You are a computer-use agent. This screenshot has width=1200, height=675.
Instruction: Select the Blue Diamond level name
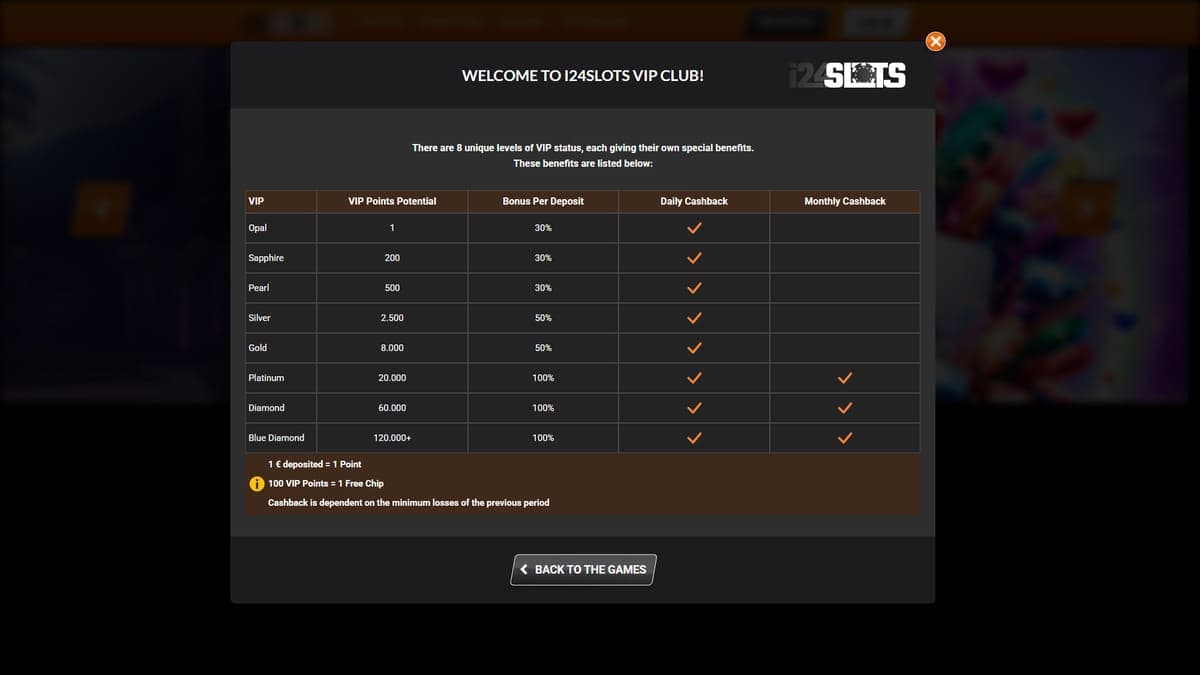coord(276,438)
